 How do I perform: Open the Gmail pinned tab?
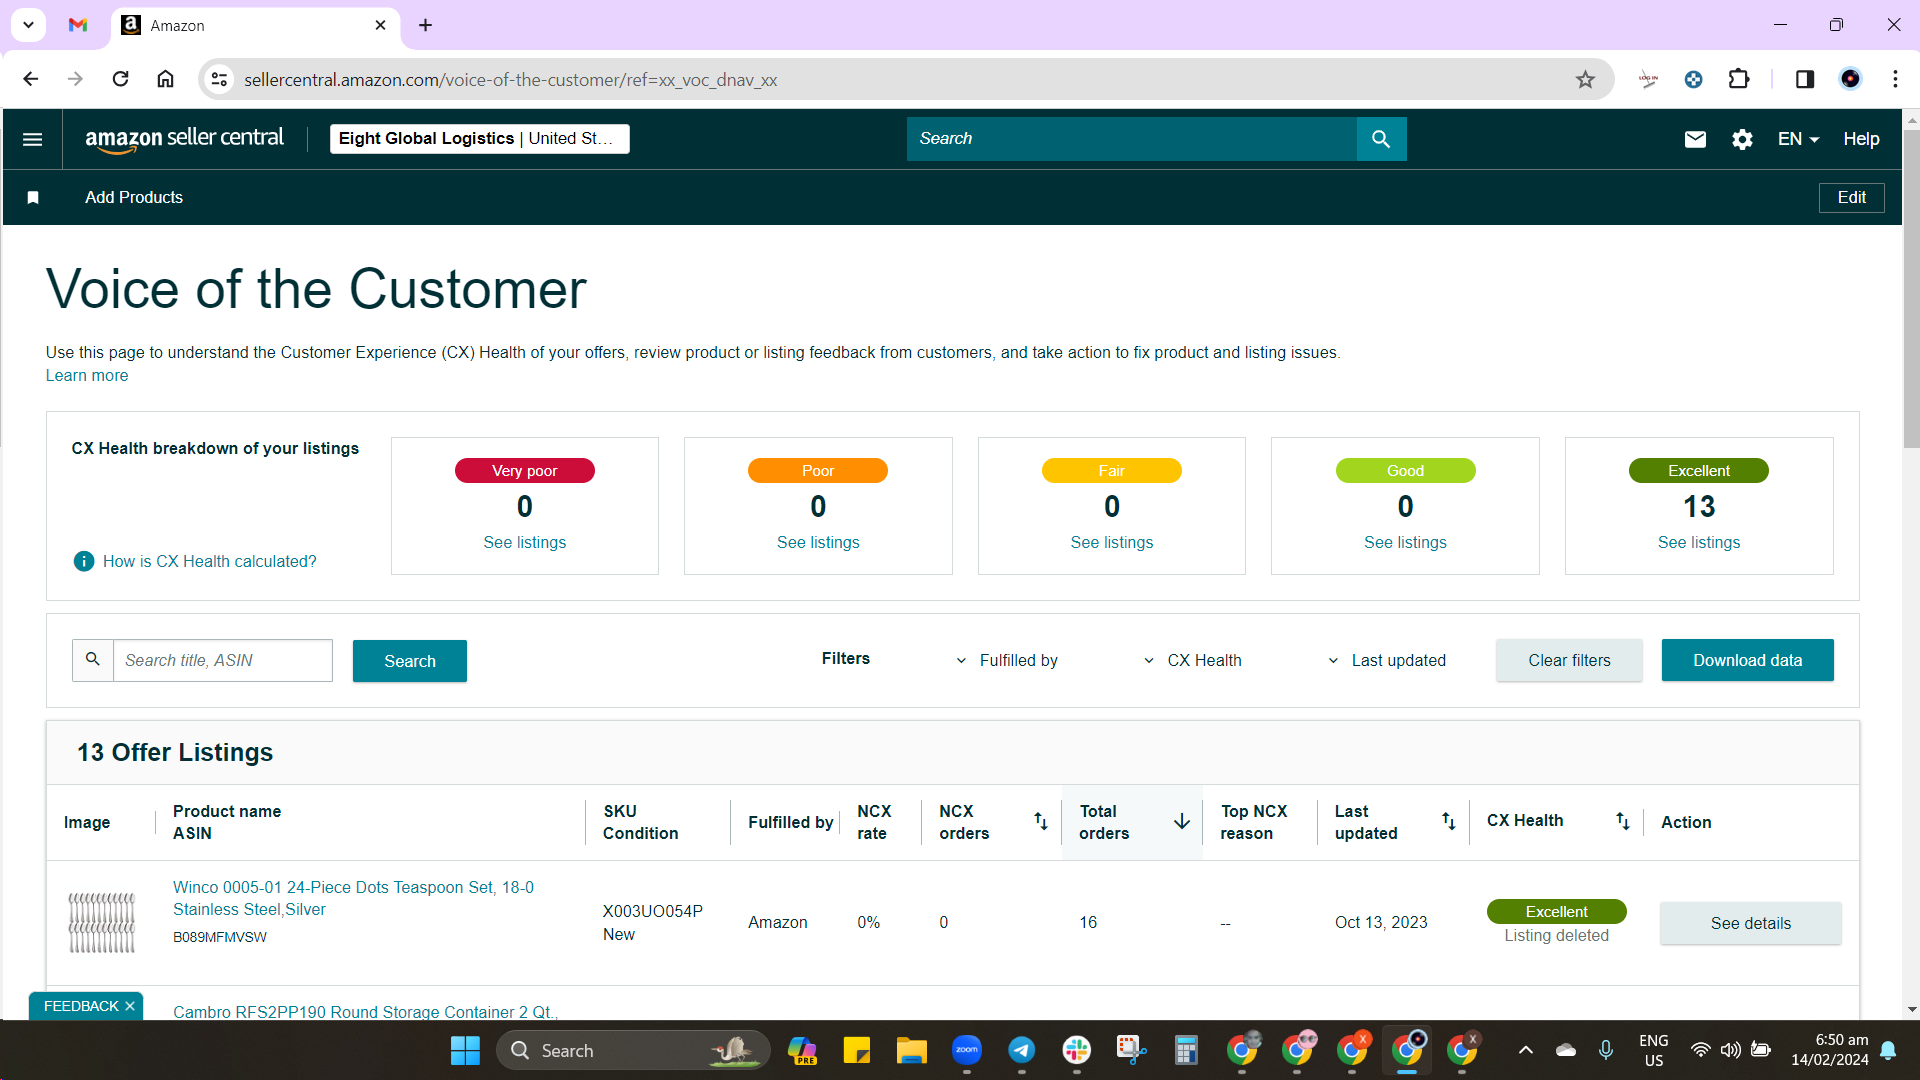pyautogui.click(x=78, y=25)
